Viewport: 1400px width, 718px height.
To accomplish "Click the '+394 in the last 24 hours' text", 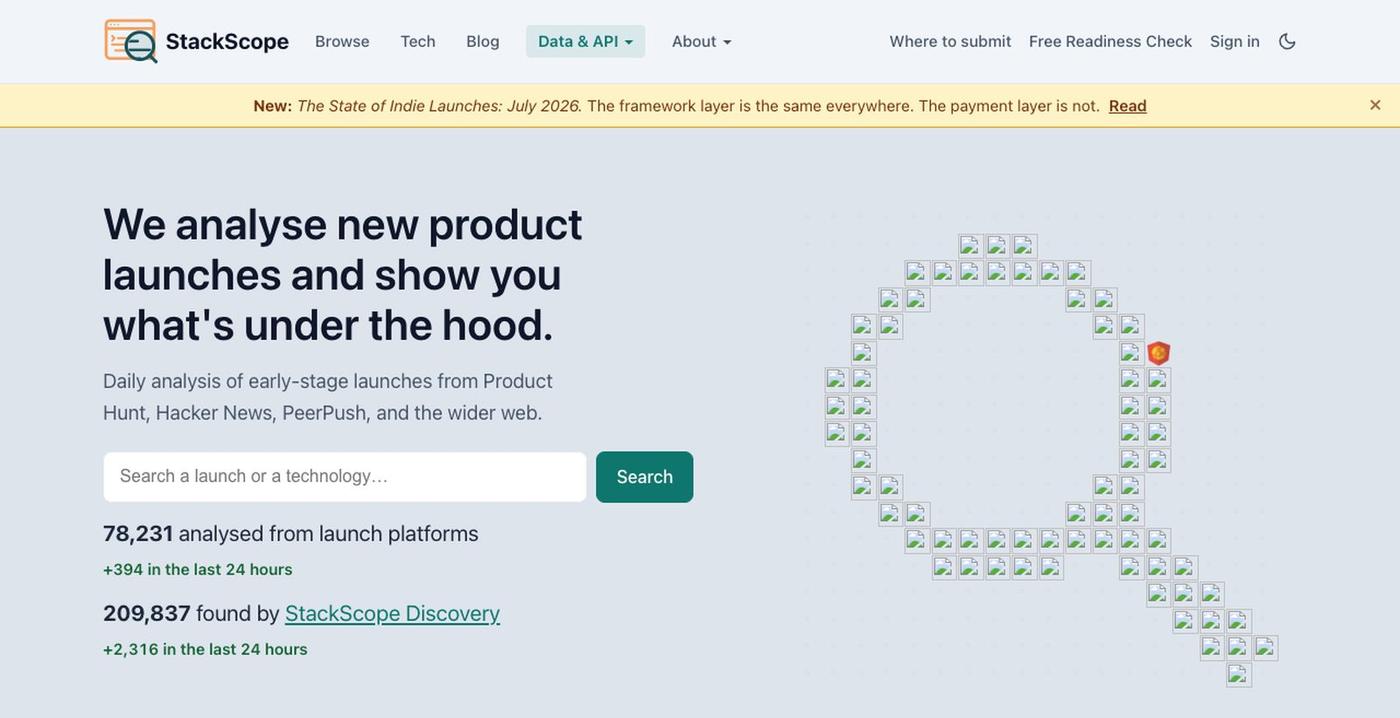I will click(198, 569).
